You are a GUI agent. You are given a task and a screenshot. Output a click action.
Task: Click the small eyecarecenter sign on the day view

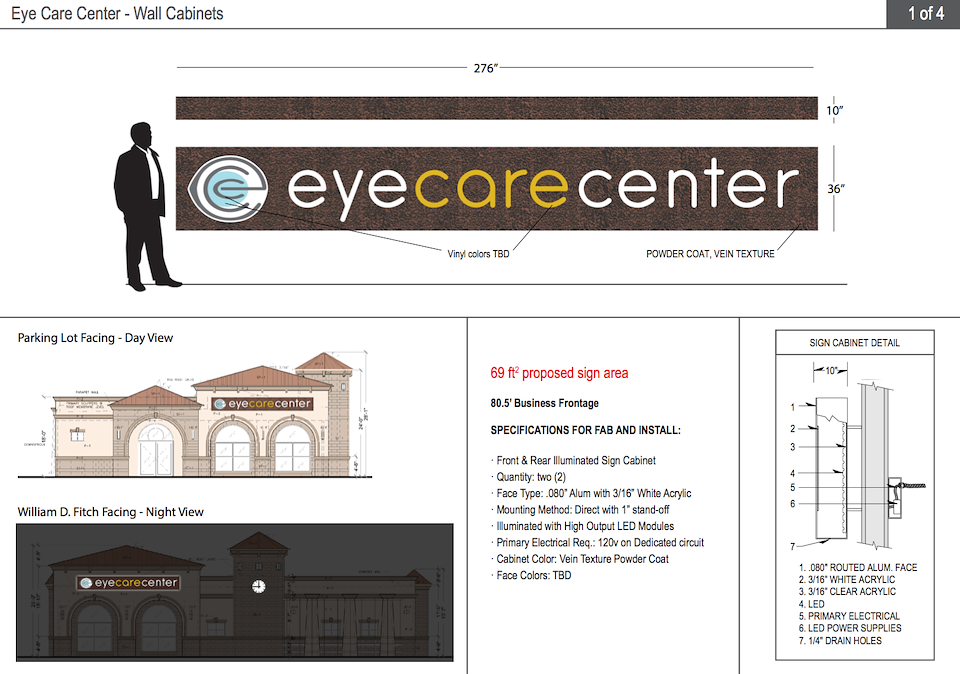coord(263,404)
